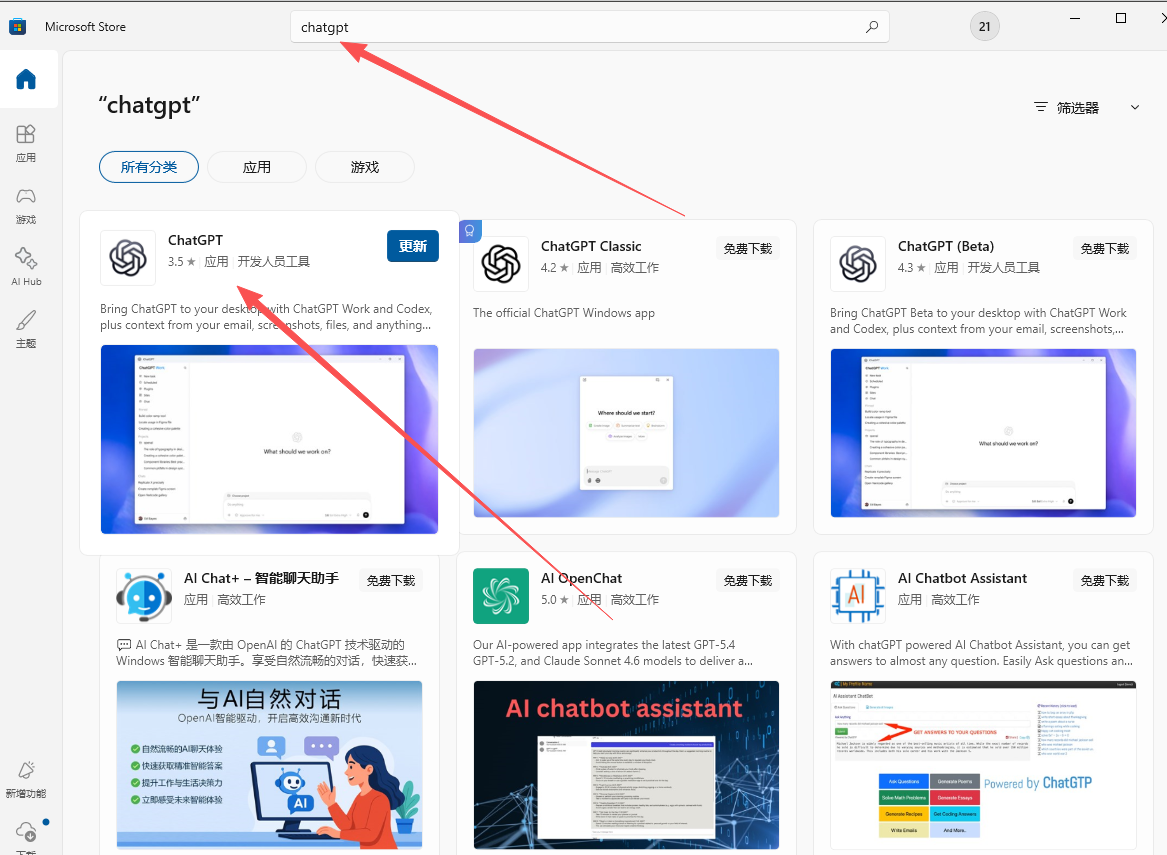Click 免费下载 for AI Chat+

pyautogui.click(x=391, y=580)
